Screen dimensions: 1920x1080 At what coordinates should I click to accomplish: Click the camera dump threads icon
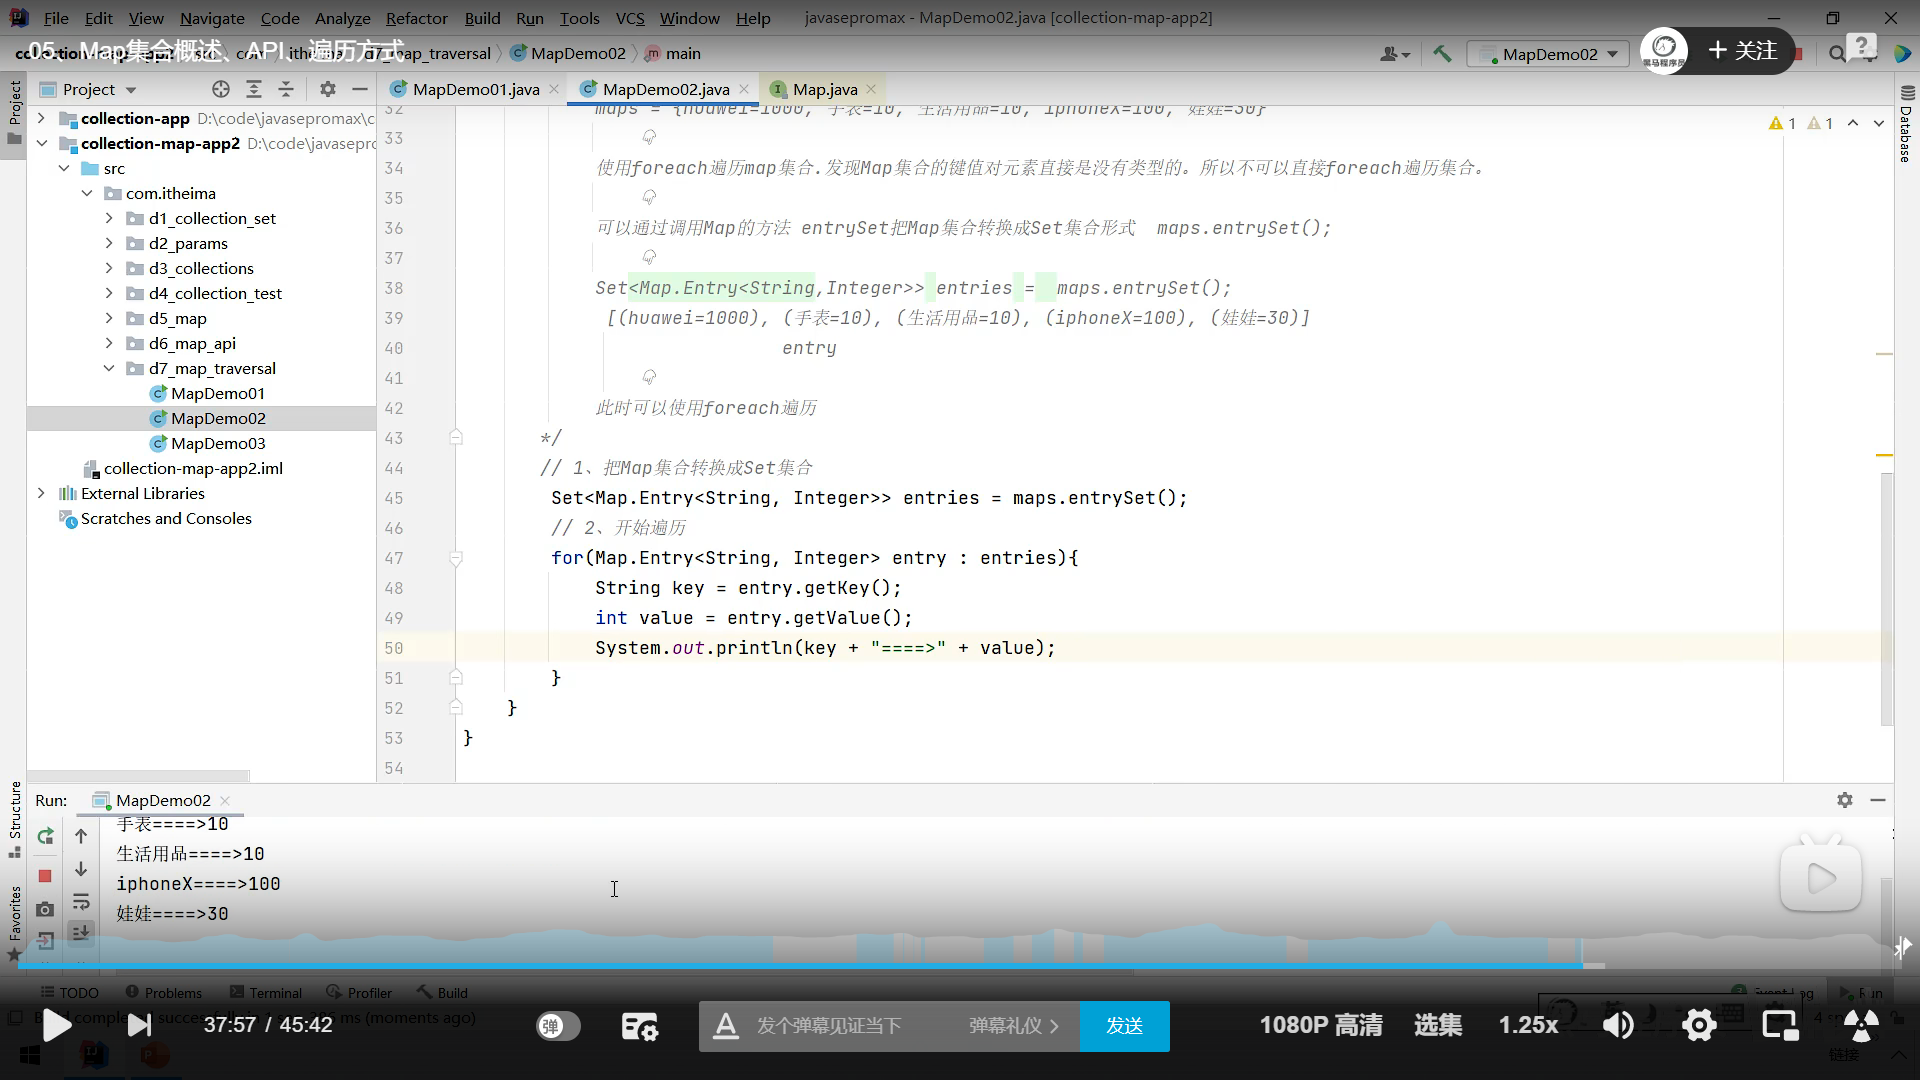45,909
